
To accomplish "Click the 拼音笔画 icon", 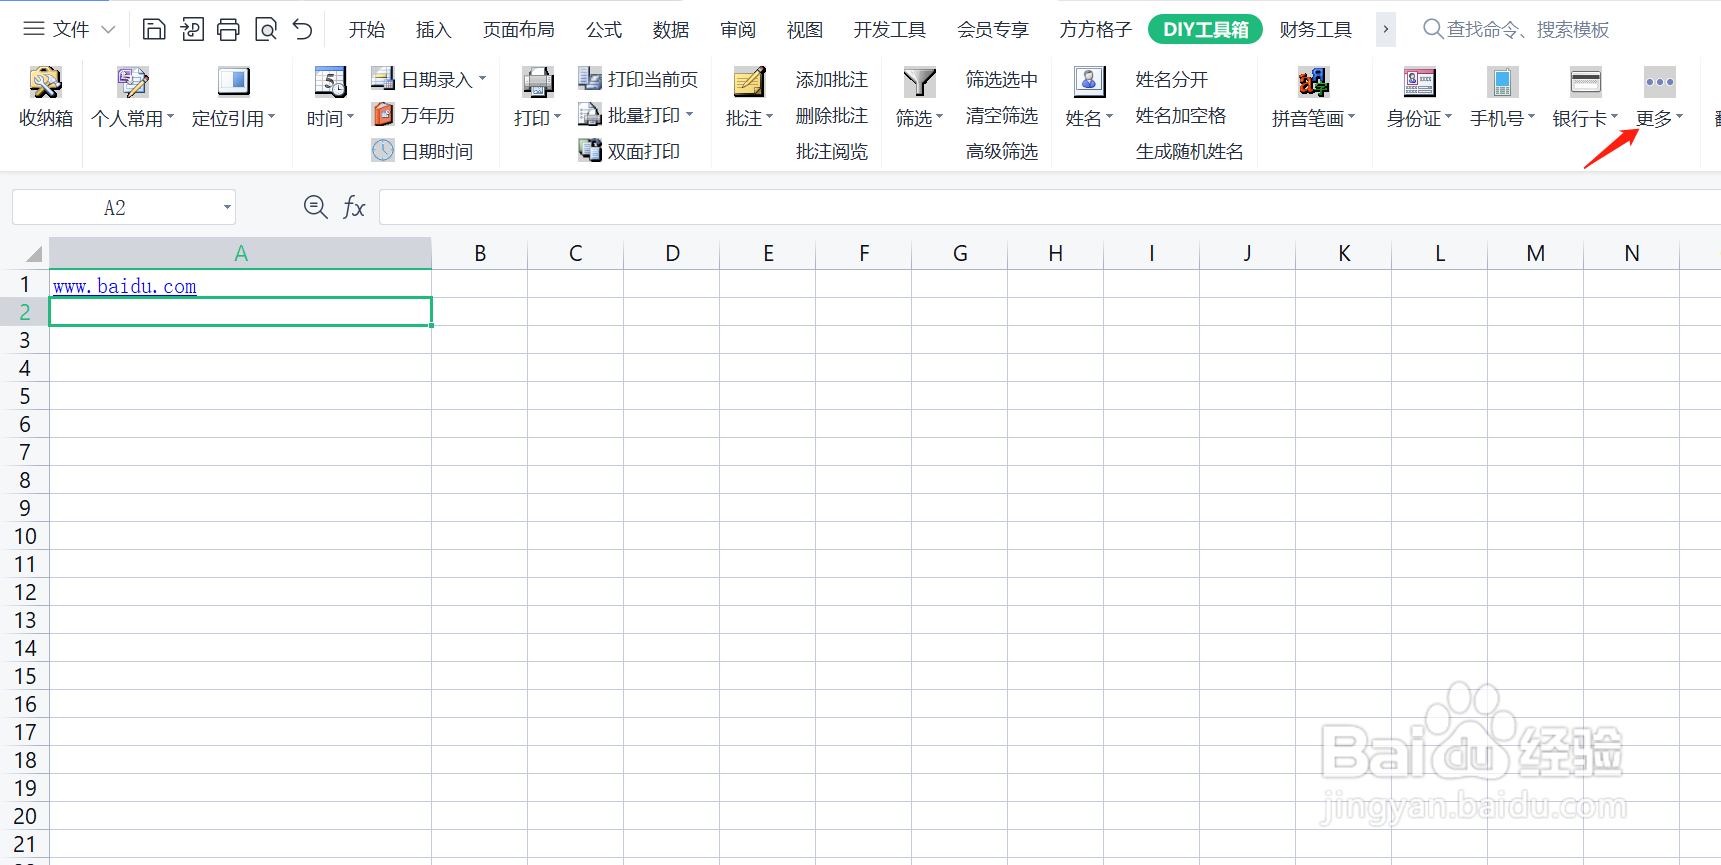I will pyautogui.click(x=1313, y=82).
